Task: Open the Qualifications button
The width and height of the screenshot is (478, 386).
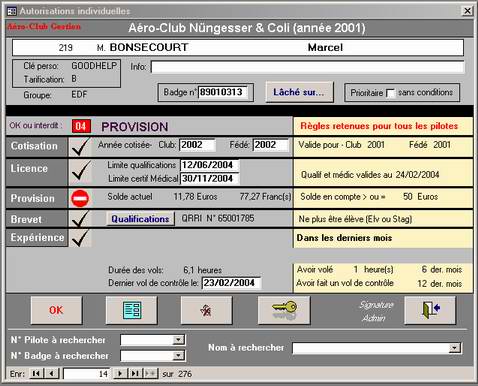Action: click(x=140, y=219)
